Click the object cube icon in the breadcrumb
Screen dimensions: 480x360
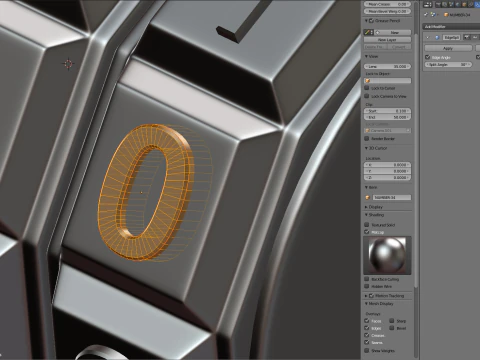pyautogui.click(x=446, y=14)
